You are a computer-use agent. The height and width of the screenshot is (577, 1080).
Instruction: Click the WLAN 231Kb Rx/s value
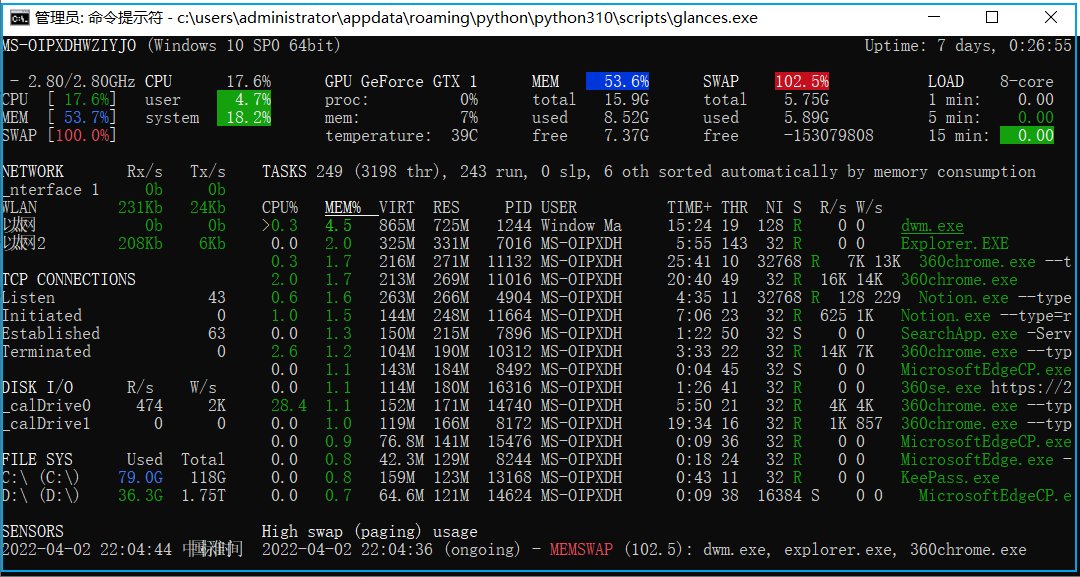point(141,207)
